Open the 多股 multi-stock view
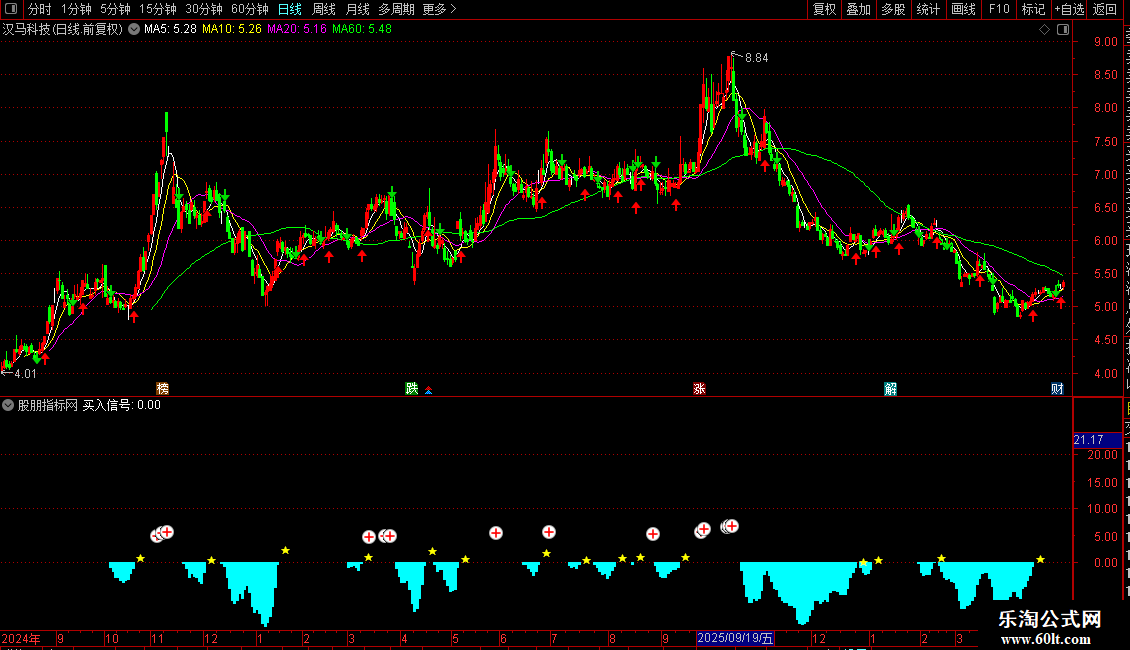1130x650 pixels. 893,9
